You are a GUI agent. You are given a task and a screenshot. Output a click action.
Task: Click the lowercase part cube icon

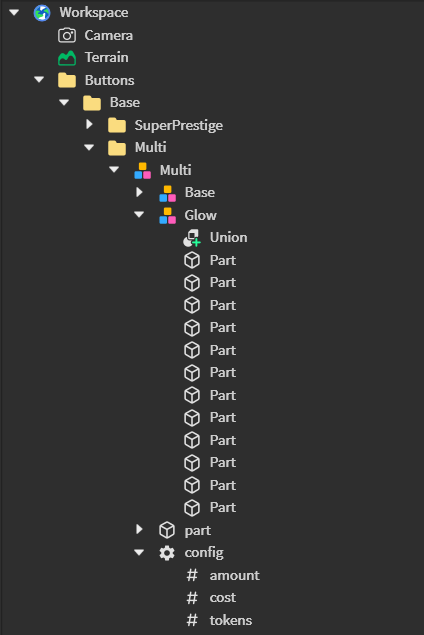[x=167, y=530]
